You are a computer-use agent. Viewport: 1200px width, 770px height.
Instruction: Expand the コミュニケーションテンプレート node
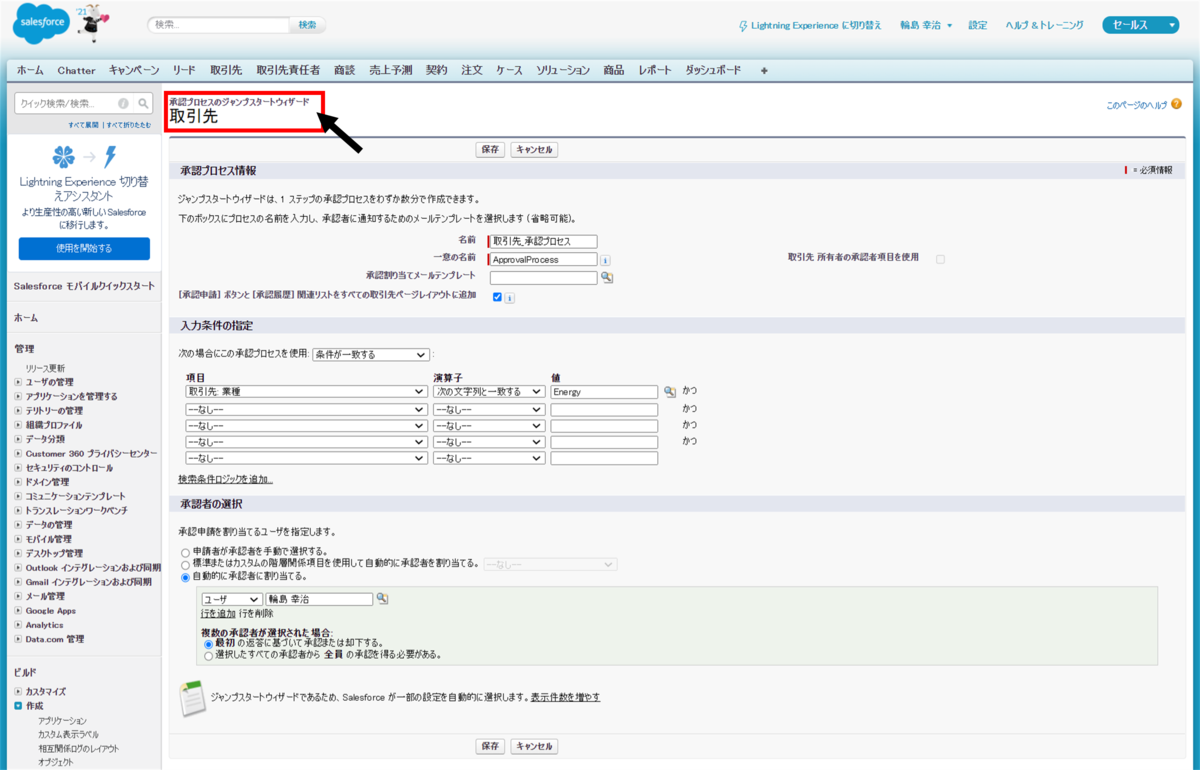(18, 496)
